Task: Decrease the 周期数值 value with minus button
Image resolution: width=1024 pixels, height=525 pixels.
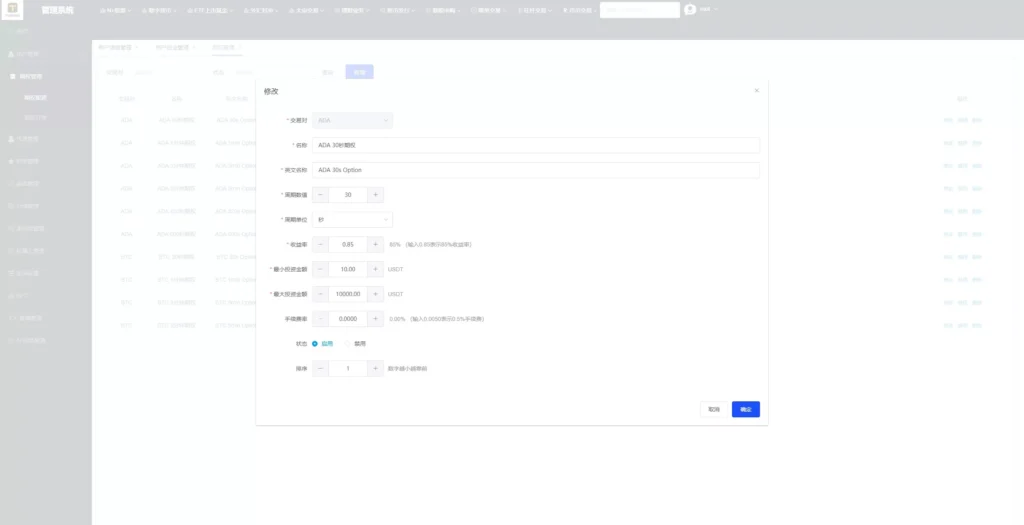Action: (x=321, y=195)
